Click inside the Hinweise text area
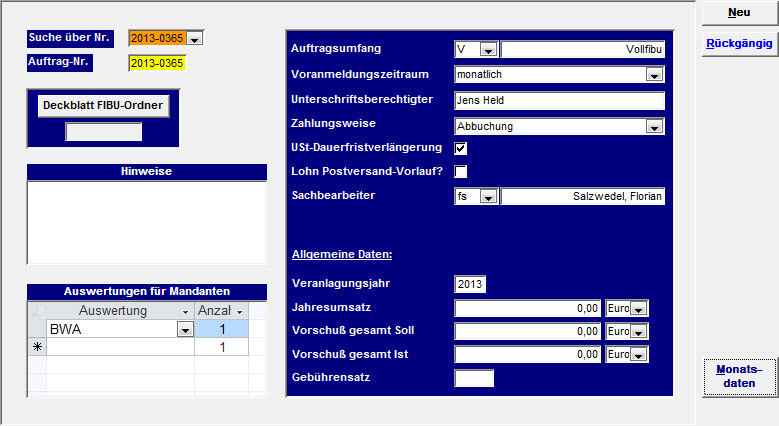 click(x=147, y=223)
